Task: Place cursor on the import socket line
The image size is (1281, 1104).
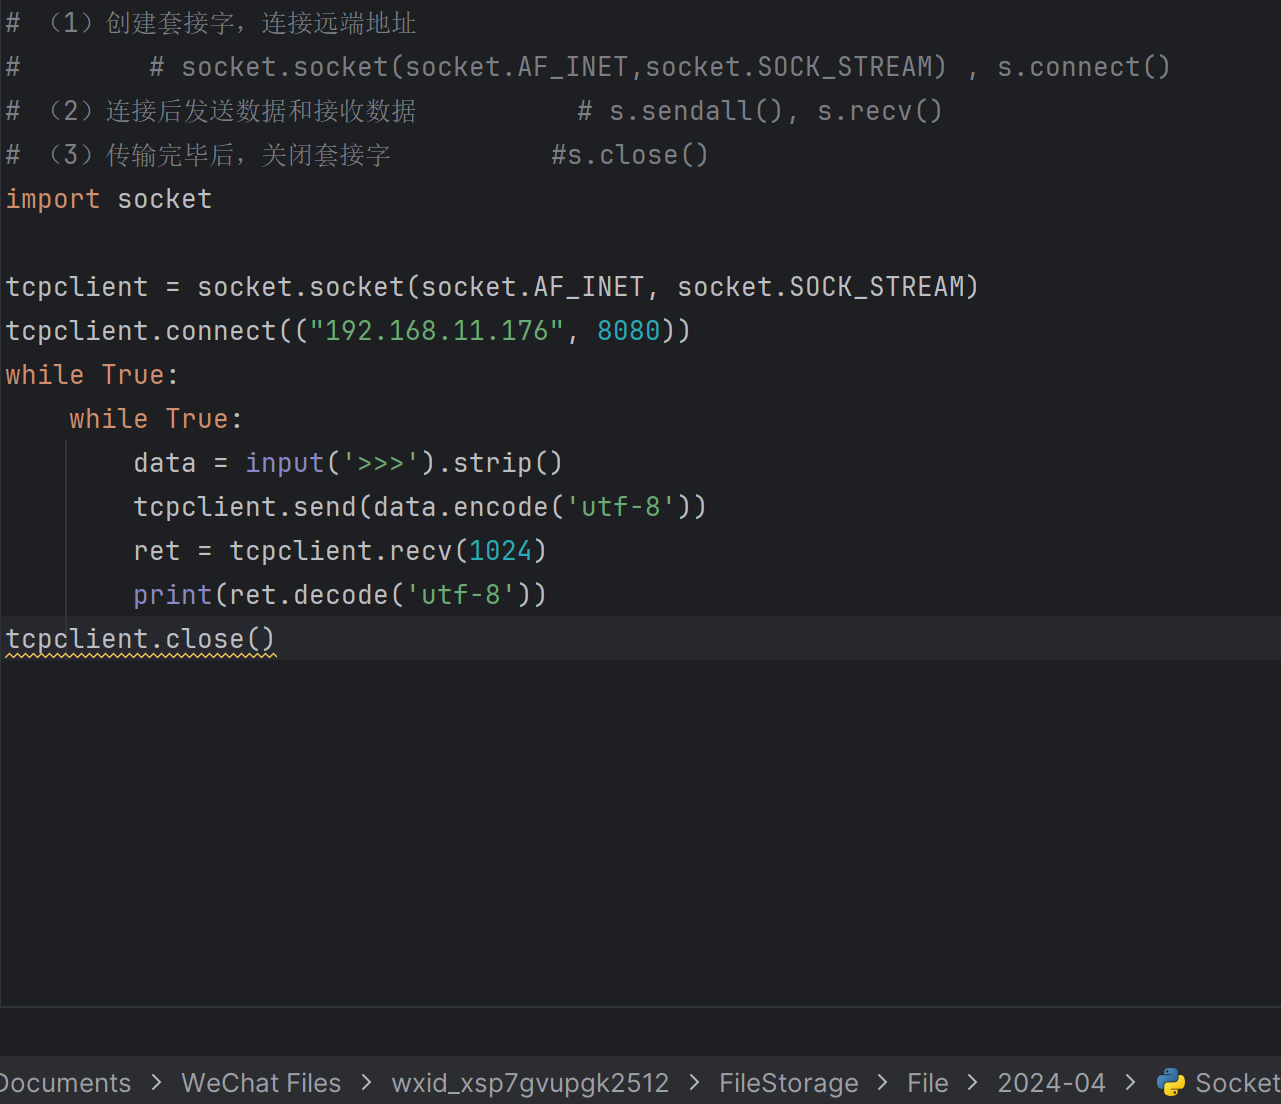Action: coord(109,199)
